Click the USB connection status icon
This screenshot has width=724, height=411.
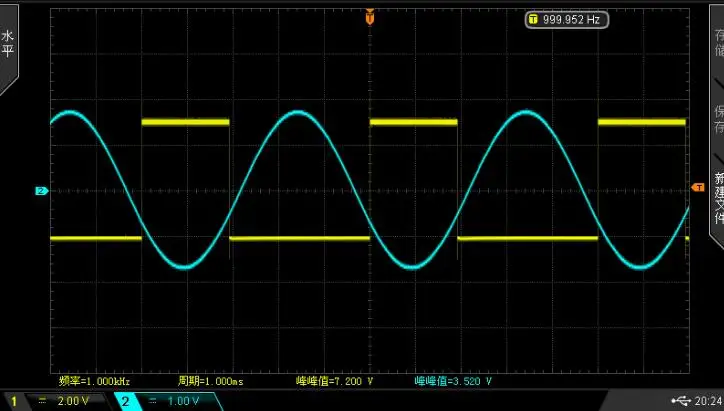pos(681,400)
